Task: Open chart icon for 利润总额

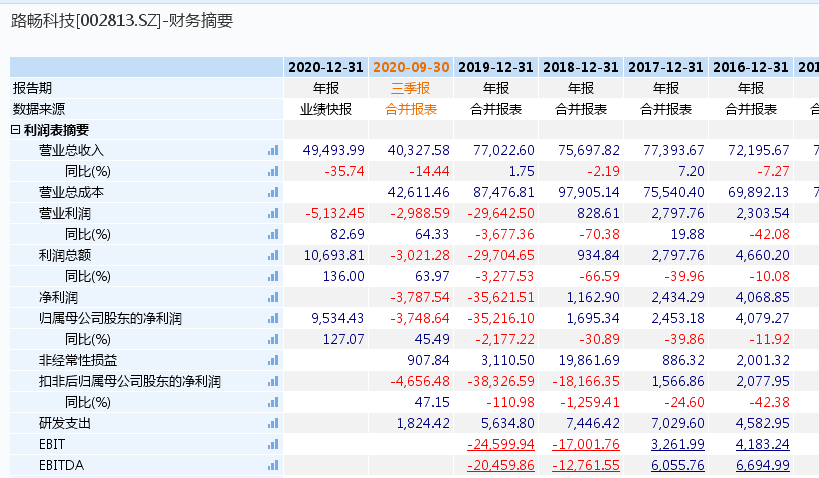Action: (x=273, y=255)
